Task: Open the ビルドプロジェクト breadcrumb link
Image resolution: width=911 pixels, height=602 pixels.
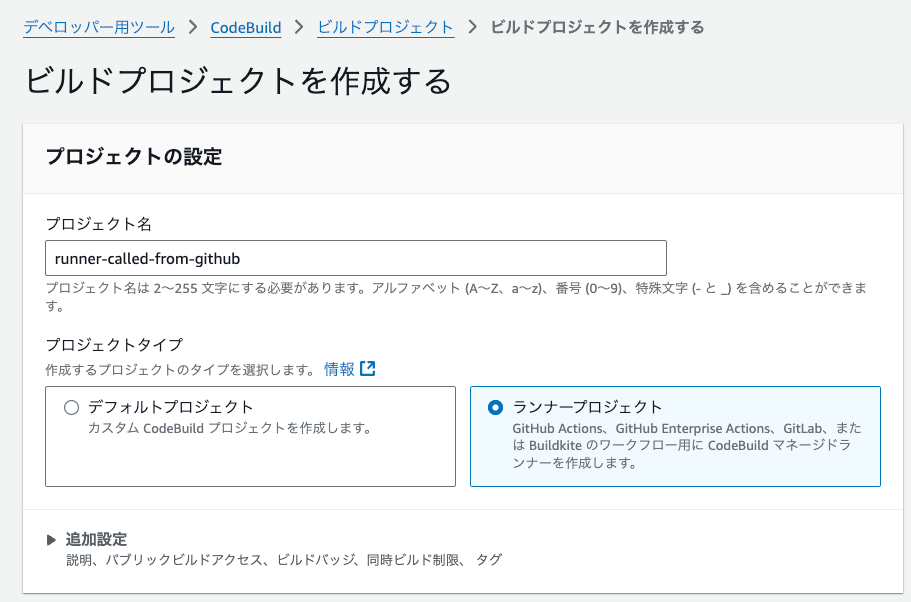Action: pos(385,27)
